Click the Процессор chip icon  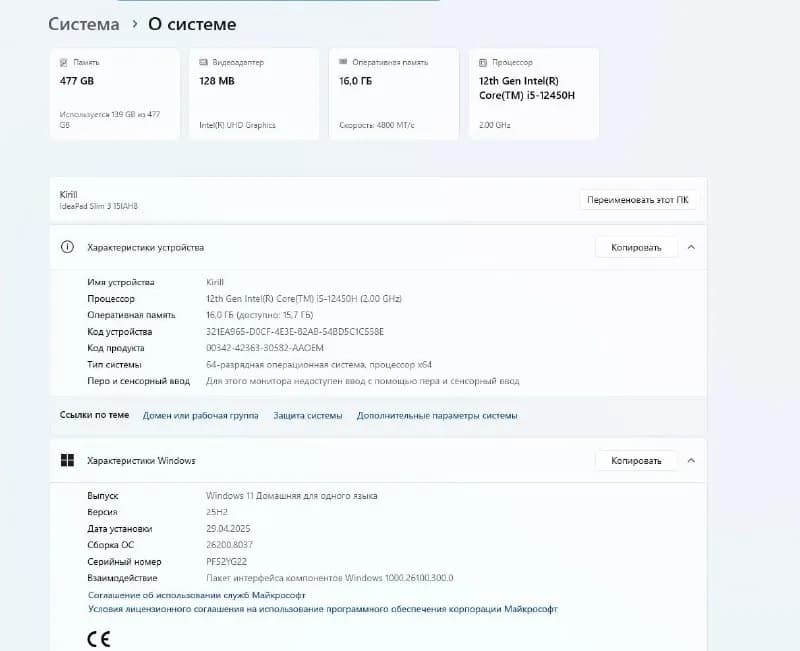(483, 62)
